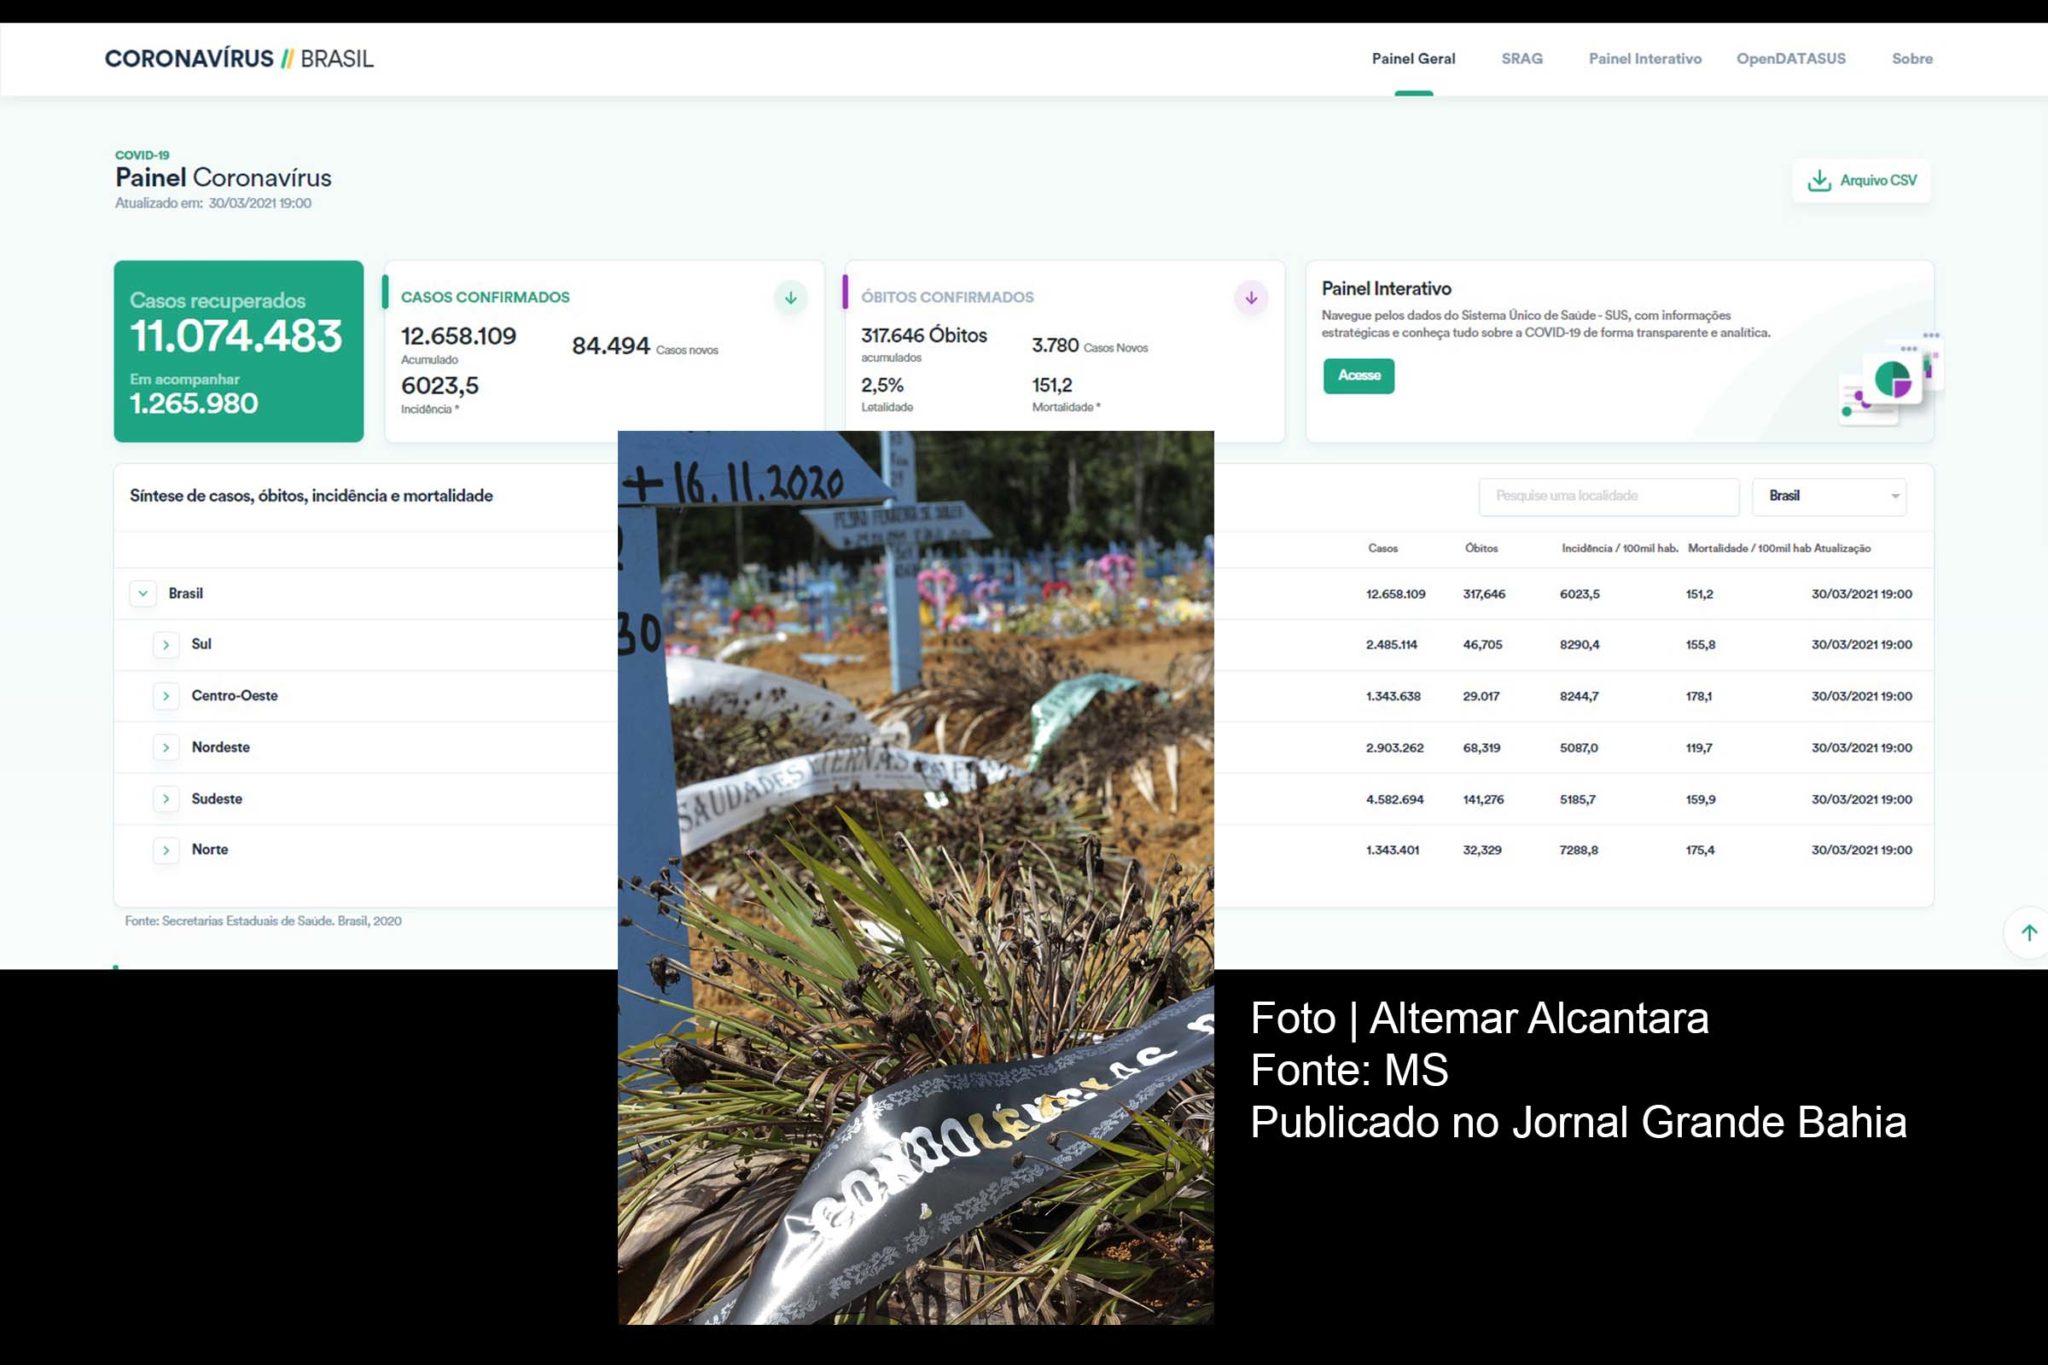Expand the Centro-Oeste region row
This screenshot has width=2048, height=1365.
(x=166, y=696)
